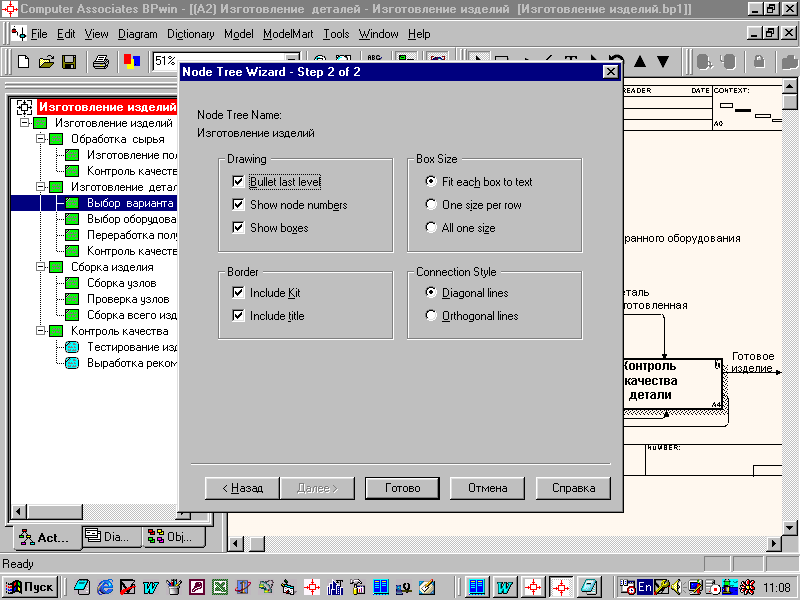Switch to the Word taskbar button
The image size is (800, 600).
click(x=504, y=587)
